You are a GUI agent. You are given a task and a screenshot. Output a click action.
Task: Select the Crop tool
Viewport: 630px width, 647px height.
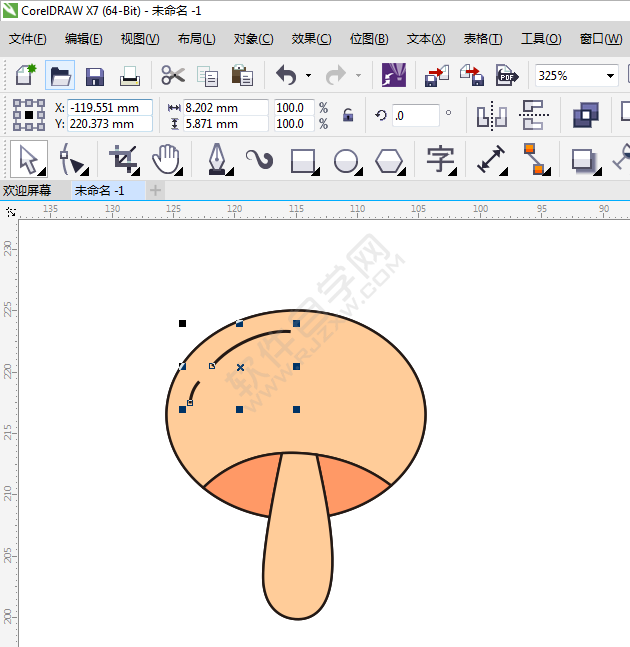(x=124, y=159)
